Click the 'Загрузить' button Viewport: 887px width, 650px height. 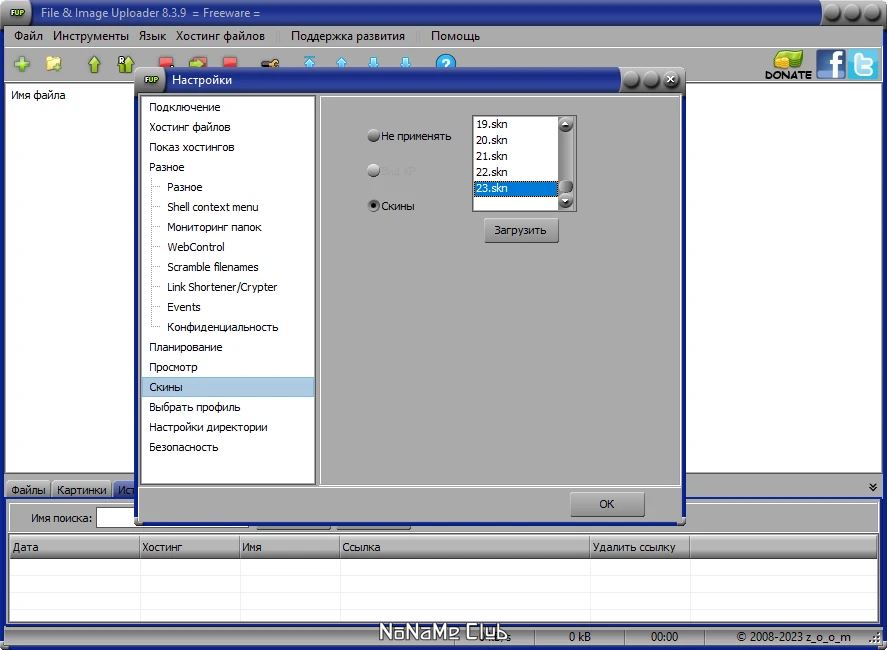click(x=521, y=230)
